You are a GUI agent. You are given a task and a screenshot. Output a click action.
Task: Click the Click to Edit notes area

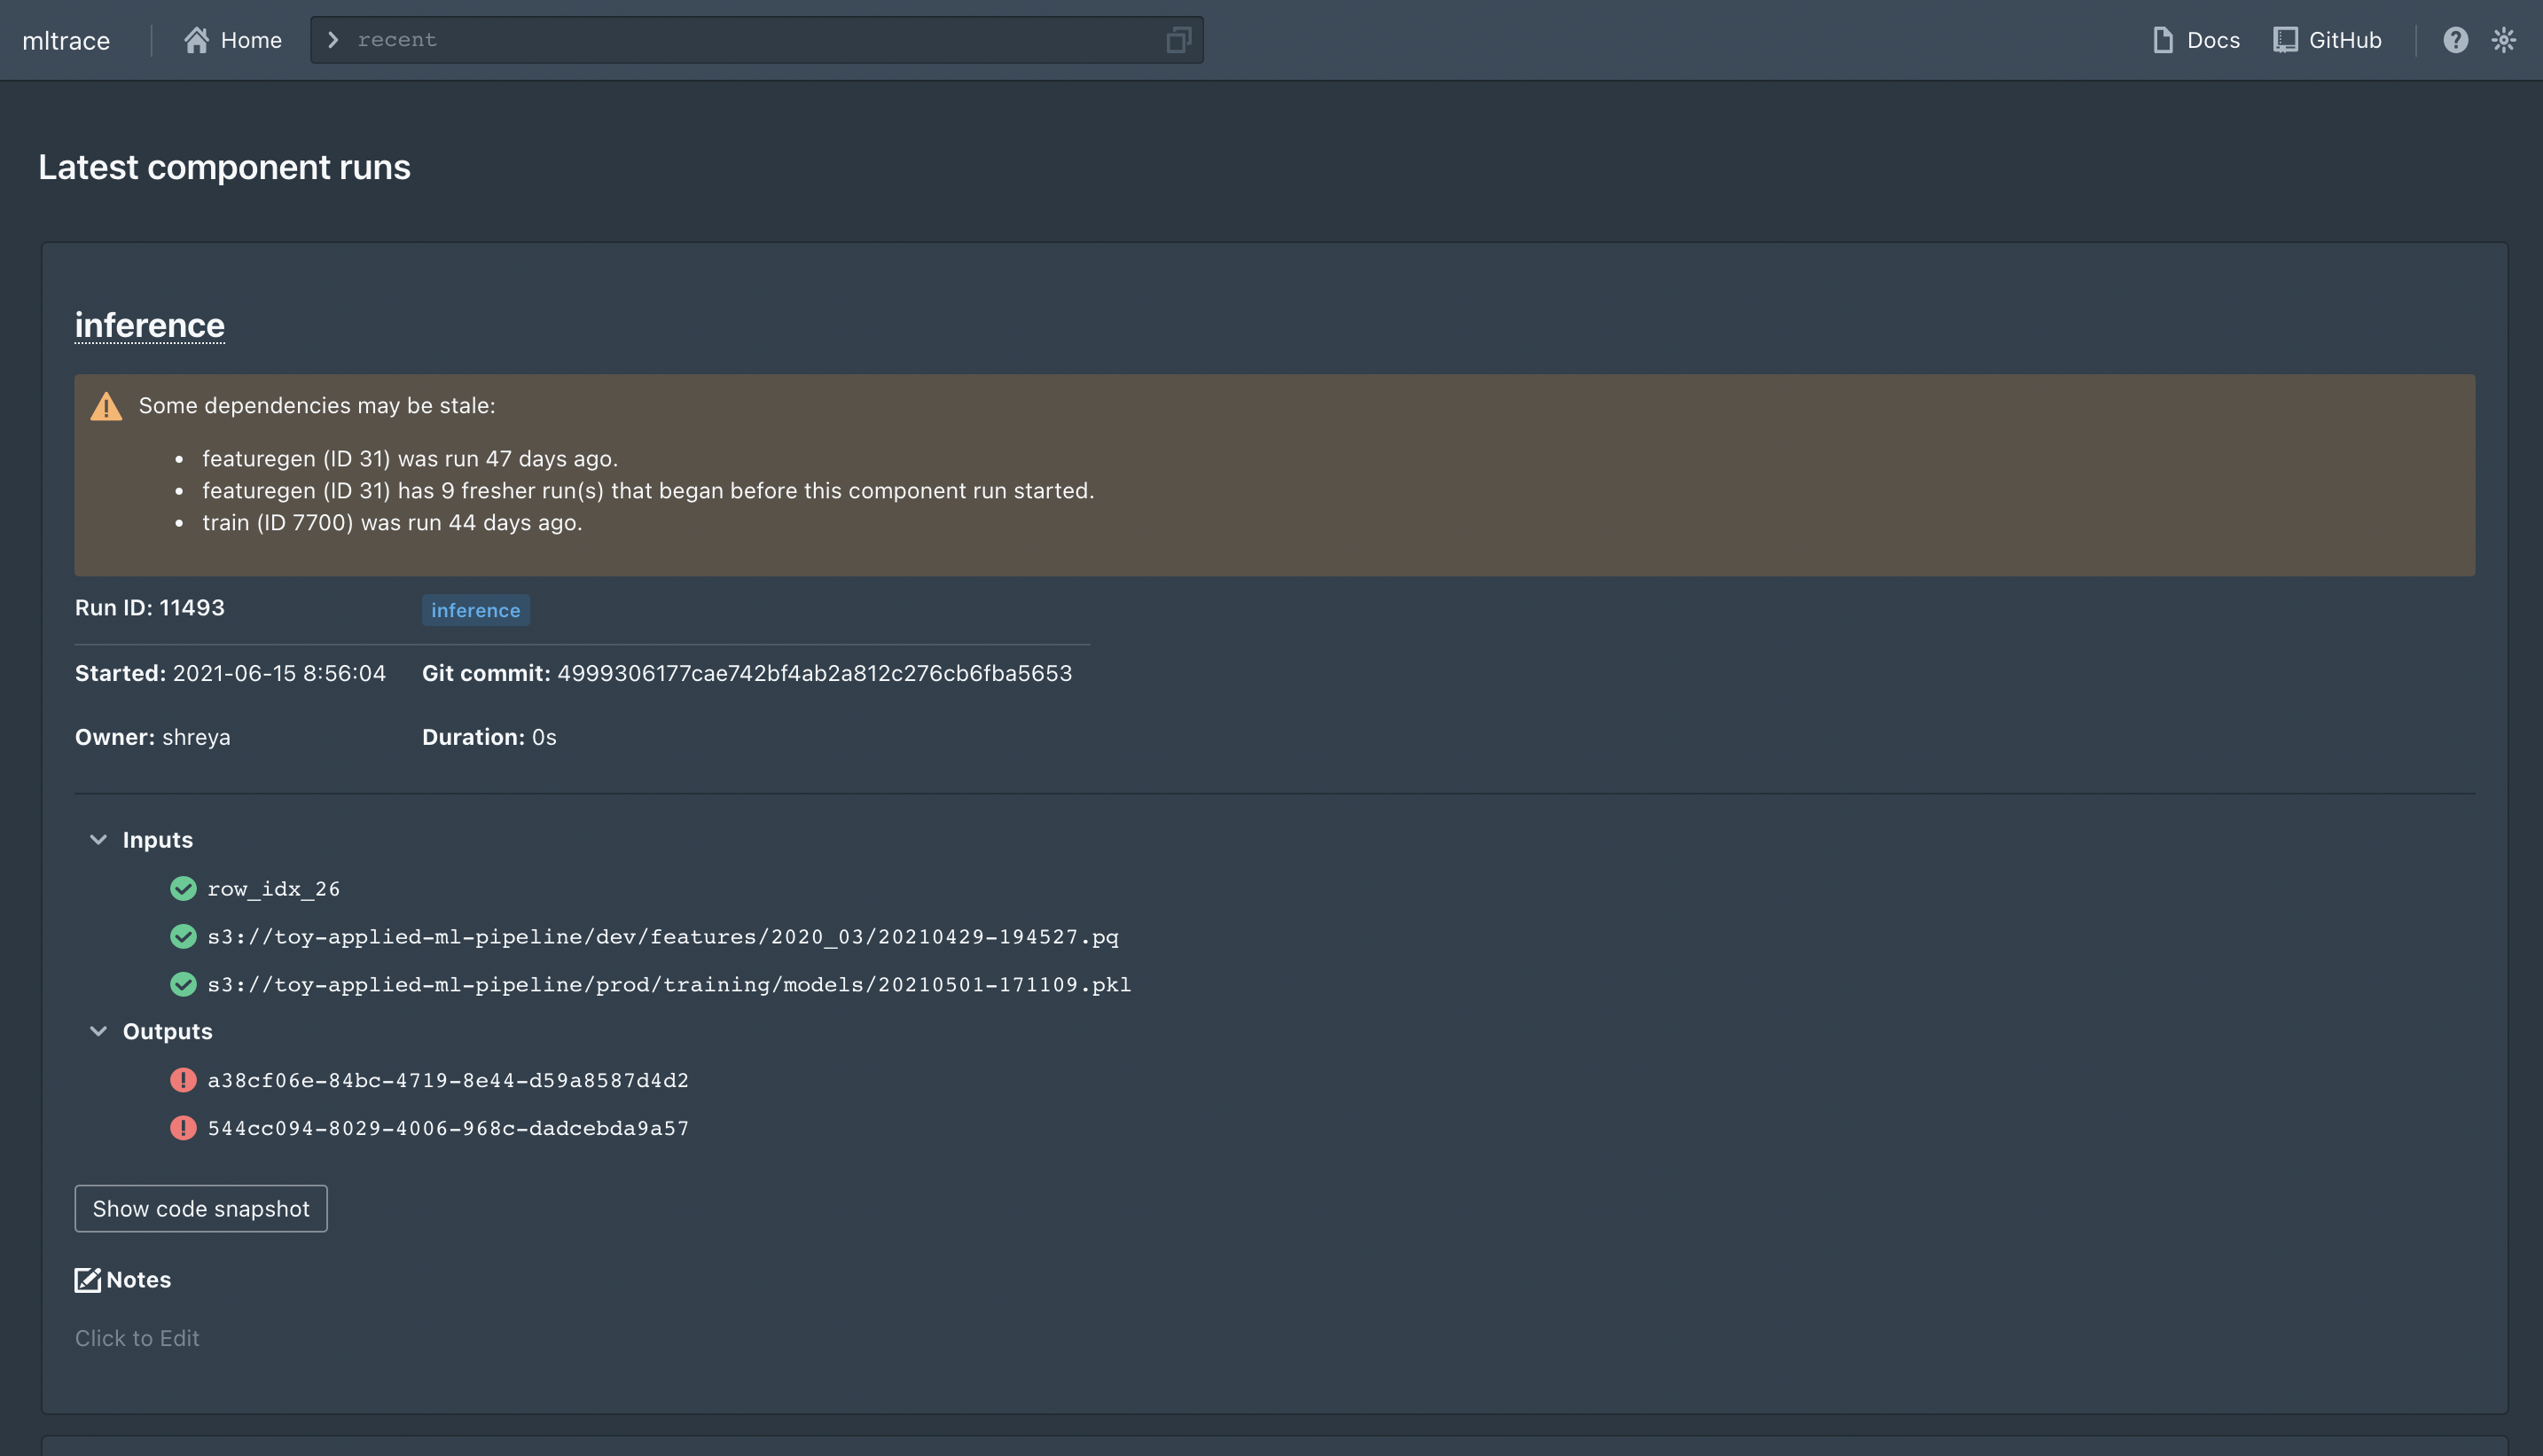(x=137, y=1338)
